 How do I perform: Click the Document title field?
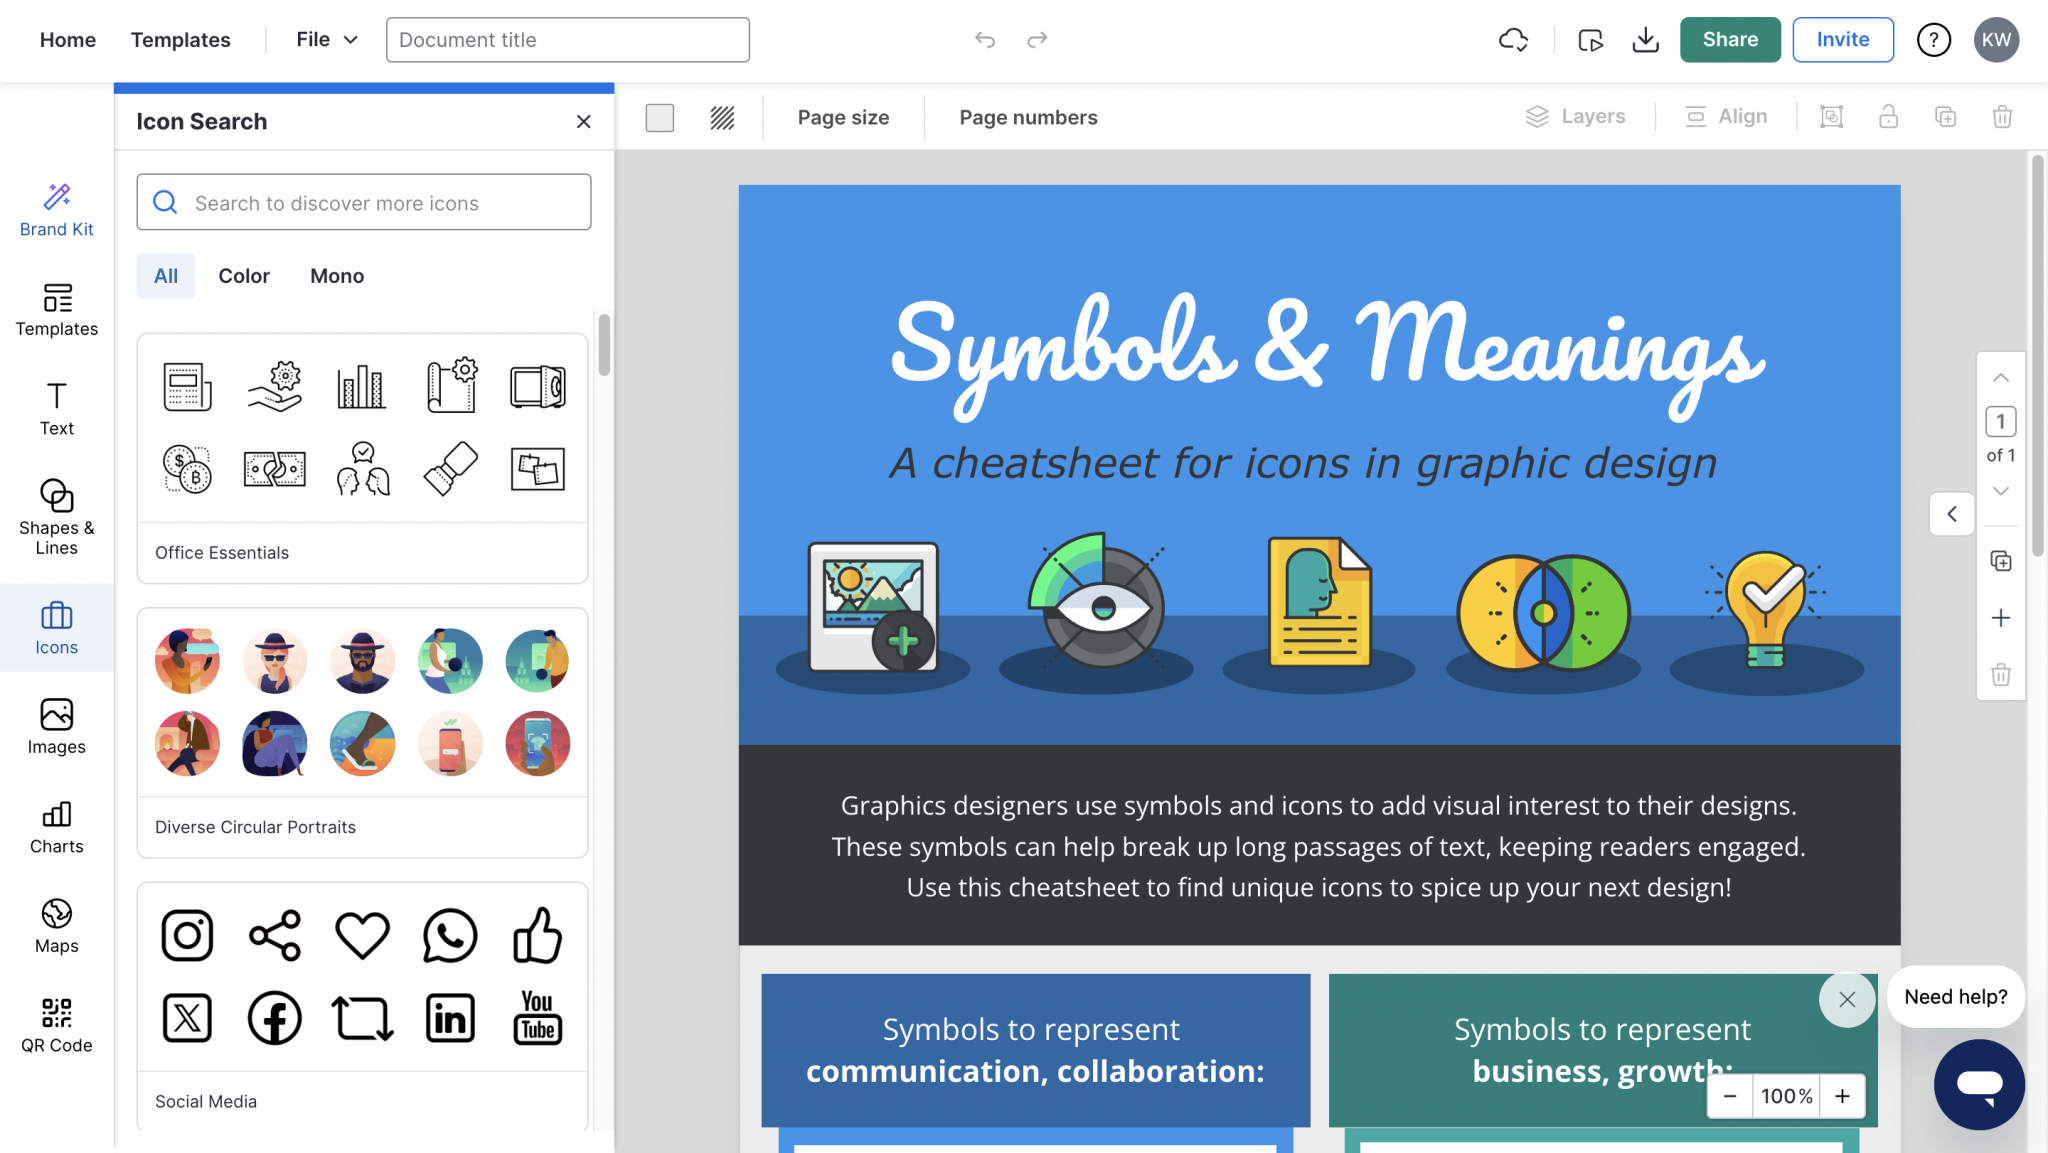tap(568, 40)
